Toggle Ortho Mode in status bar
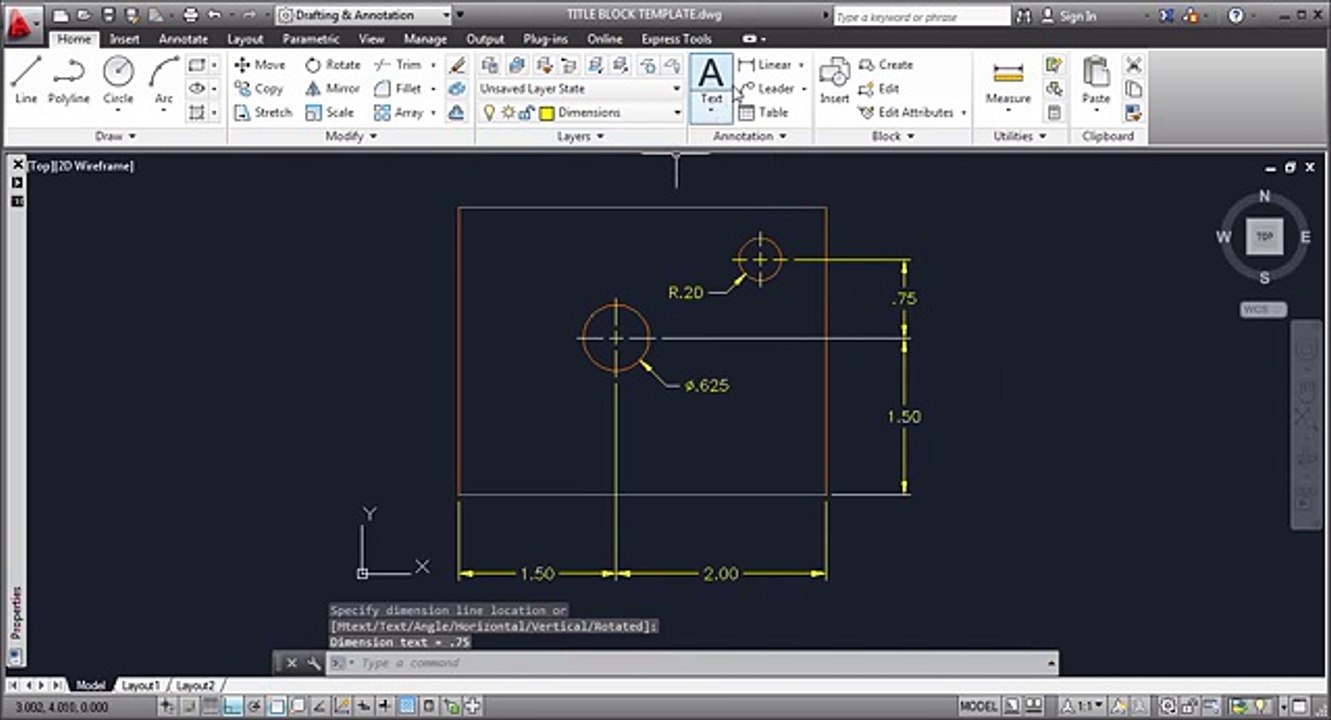 tap(232, 706)
